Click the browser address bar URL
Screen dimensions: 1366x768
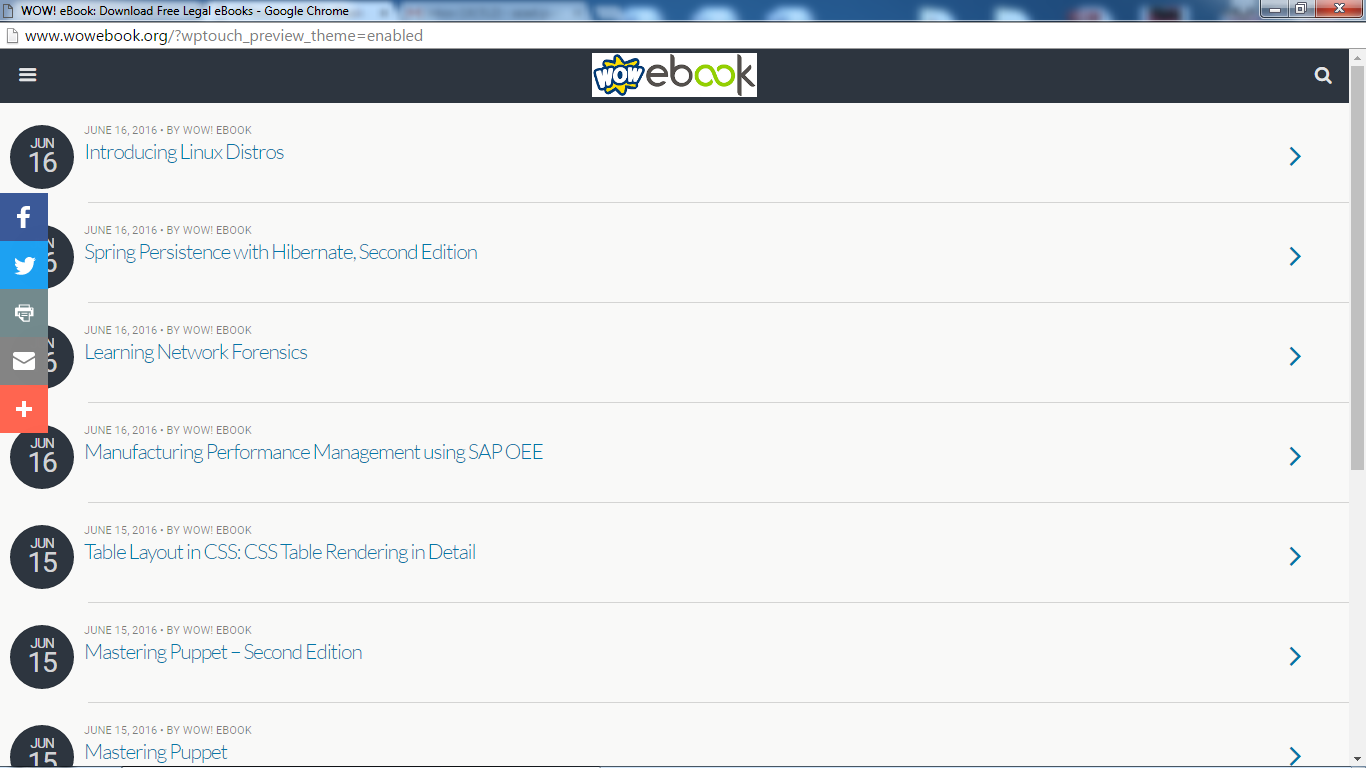pyautogui.click(x=224, y=36)
